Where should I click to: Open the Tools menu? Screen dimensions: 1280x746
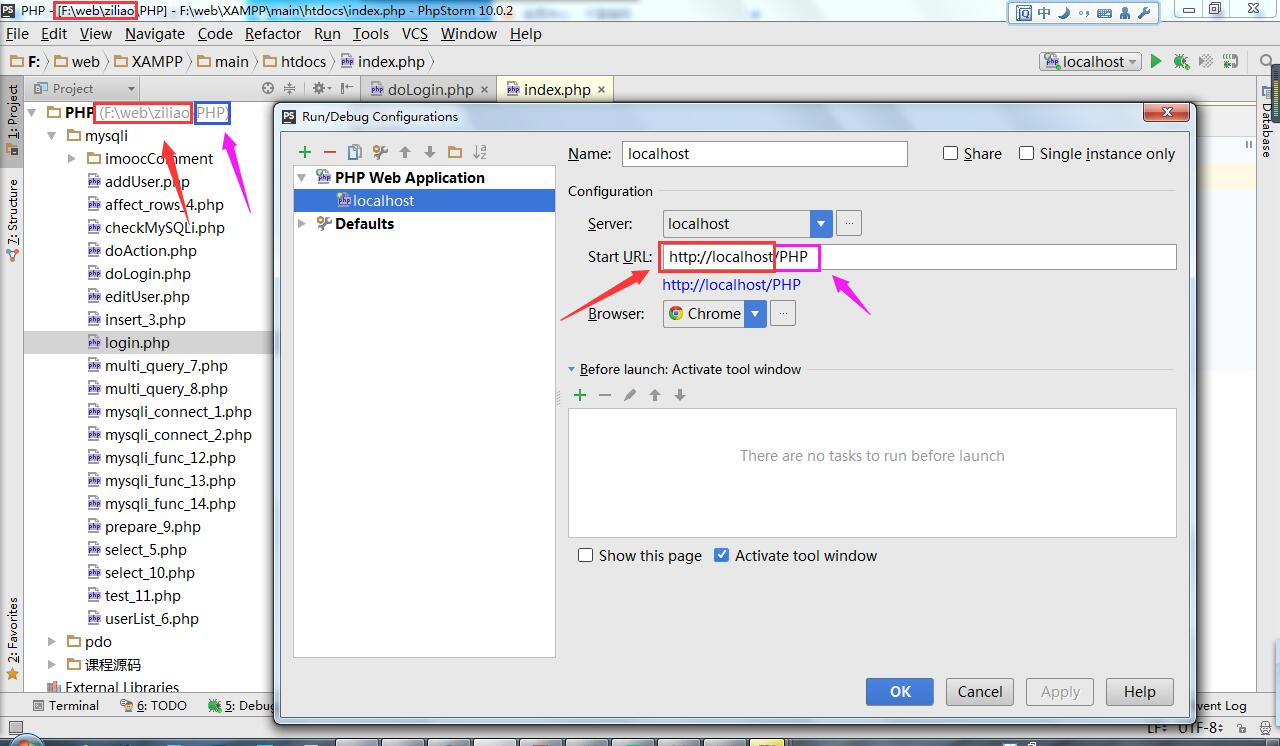371,33
